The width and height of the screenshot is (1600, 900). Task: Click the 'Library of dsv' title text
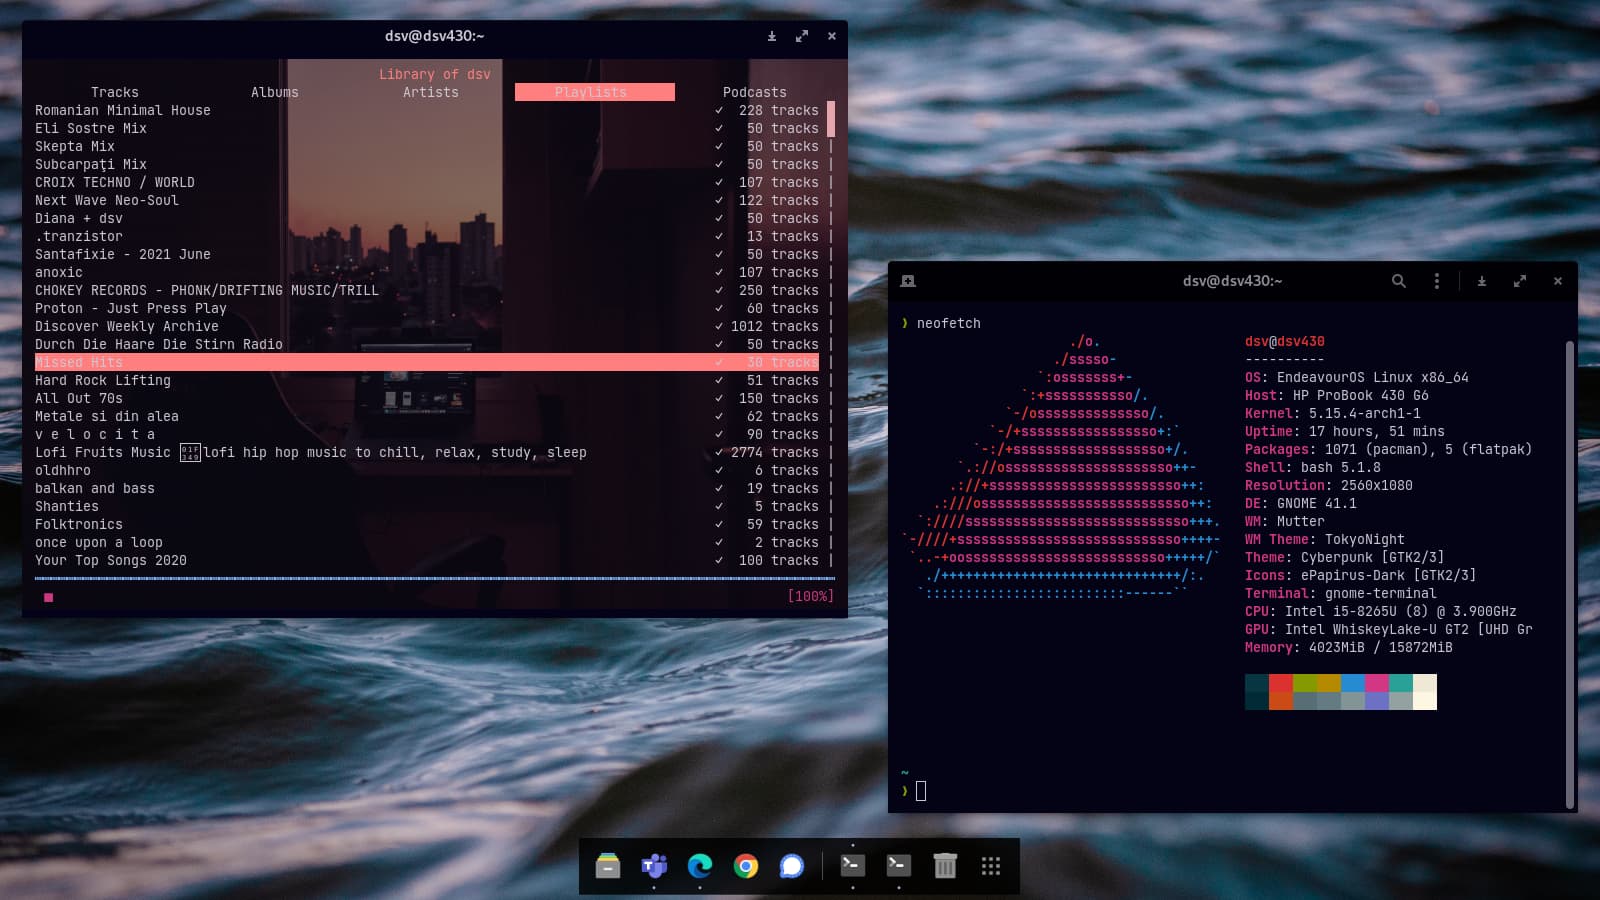(435, 74)
